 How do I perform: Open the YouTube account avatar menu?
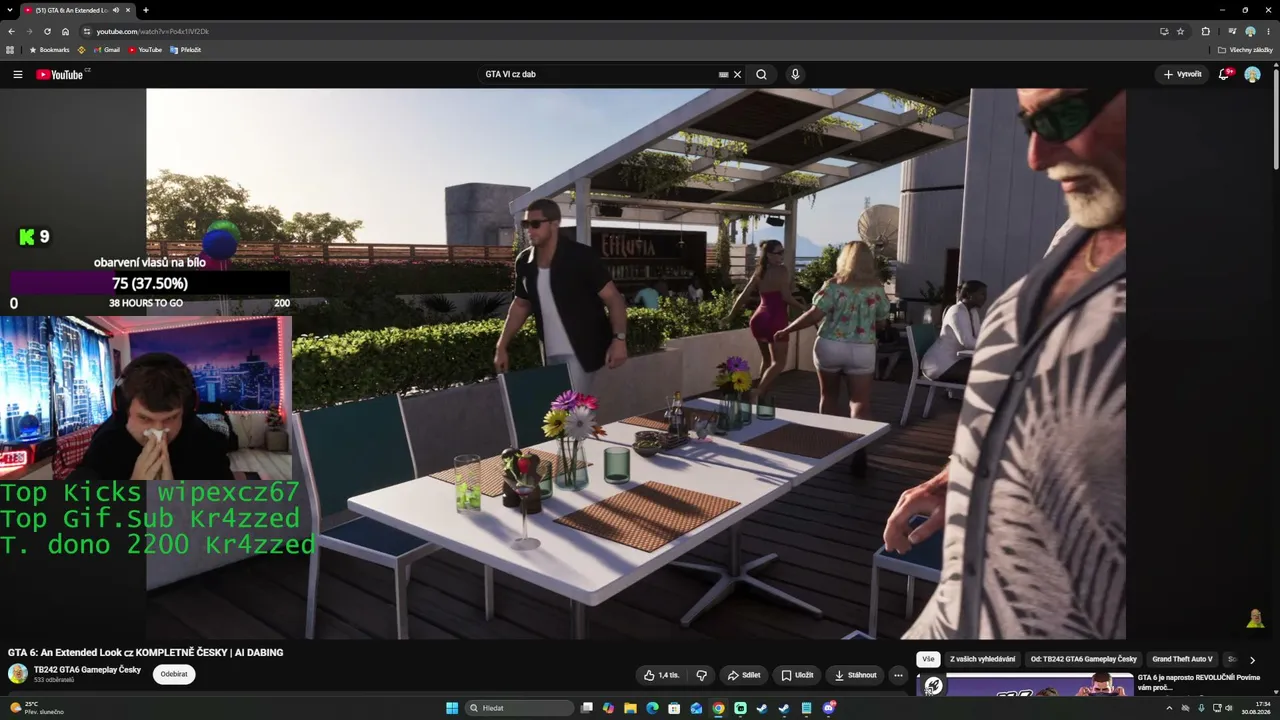coord(1252,74)
